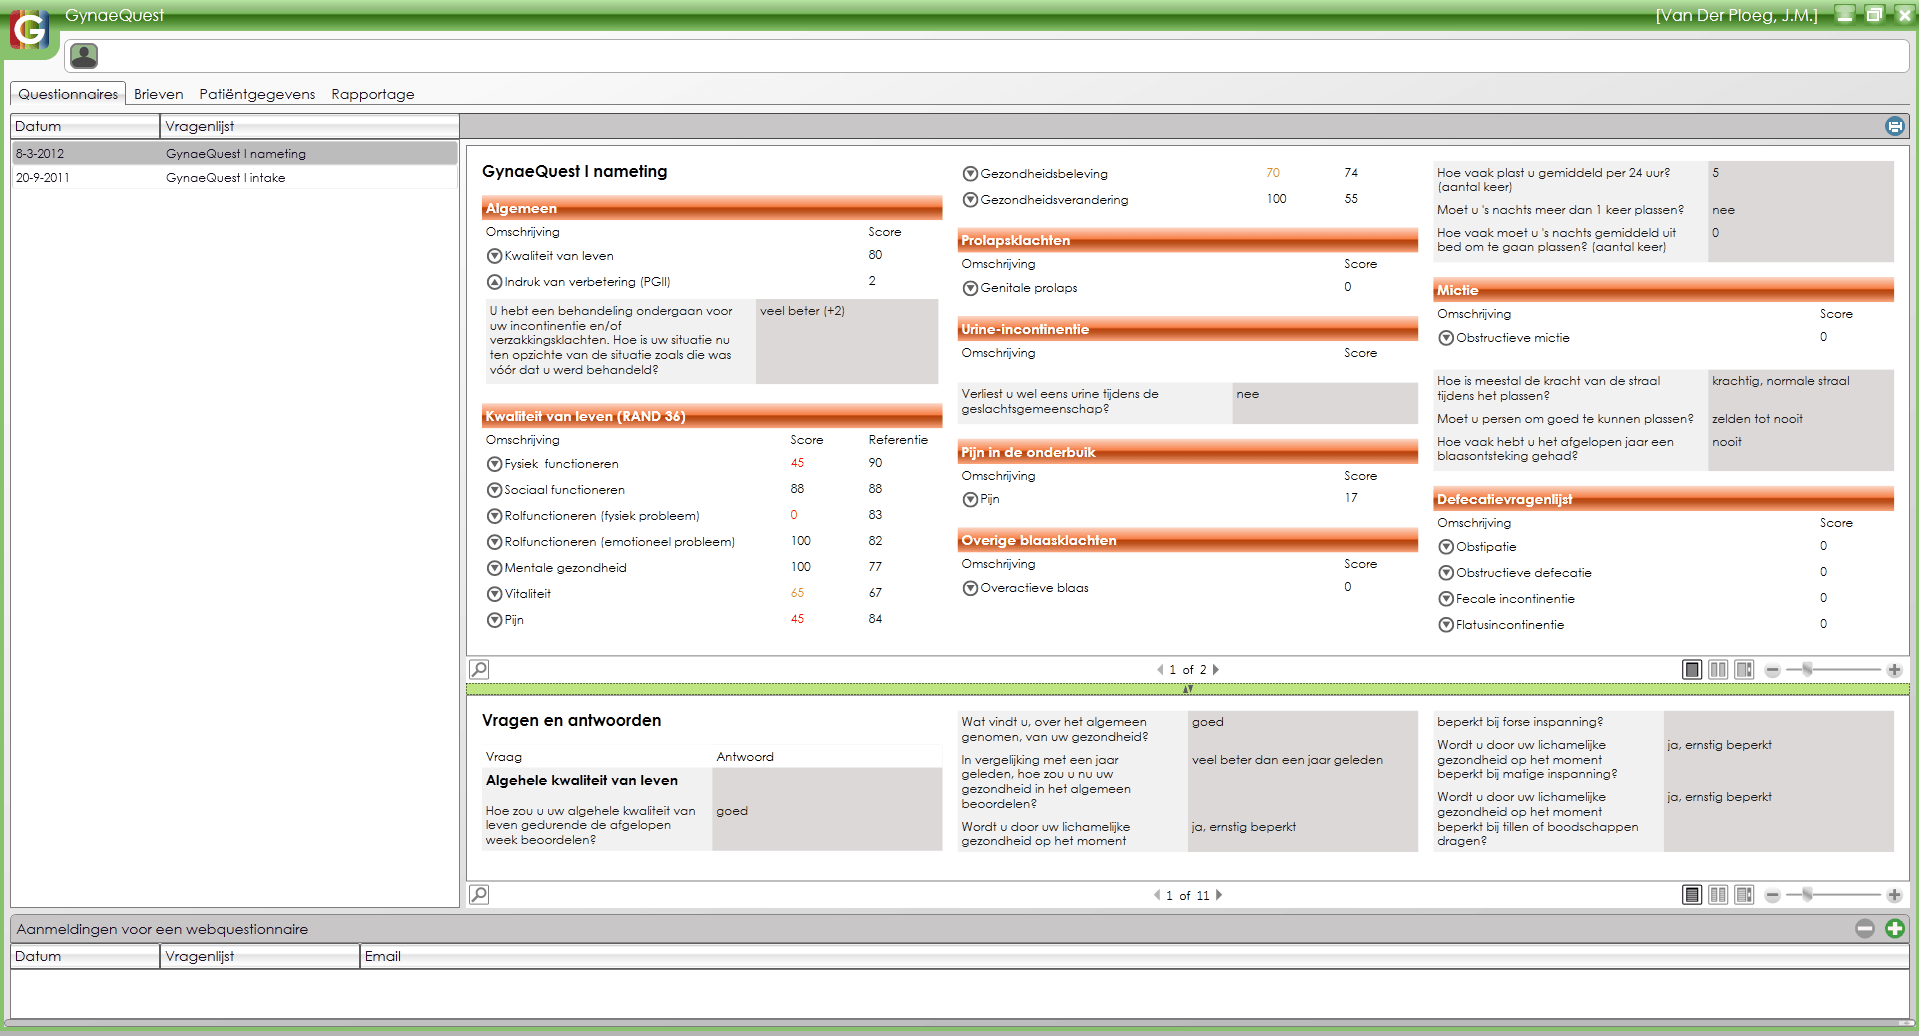Go to next page in the 1 of 11 pager

pos(1219,895)
